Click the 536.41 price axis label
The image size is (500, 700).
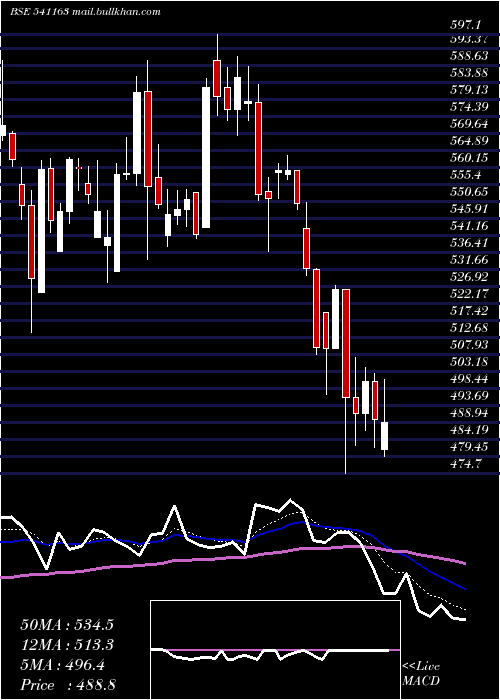coord(468,242)
